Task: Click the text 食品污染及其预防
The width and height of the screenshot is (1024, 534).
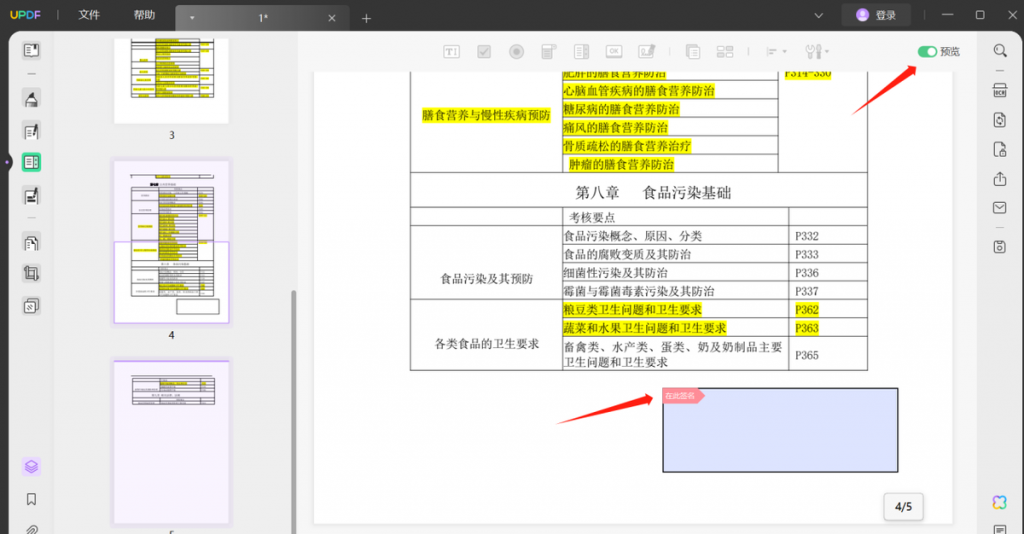Action: 487,279
